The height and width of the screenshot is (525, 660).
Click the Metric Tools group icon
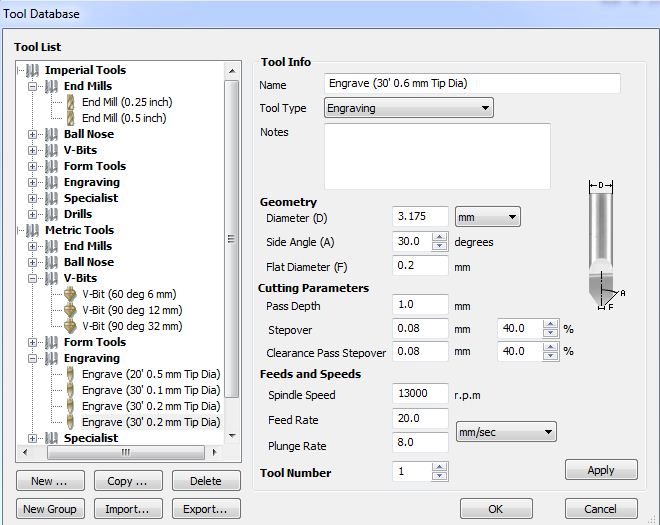click(x=32, y=230)
